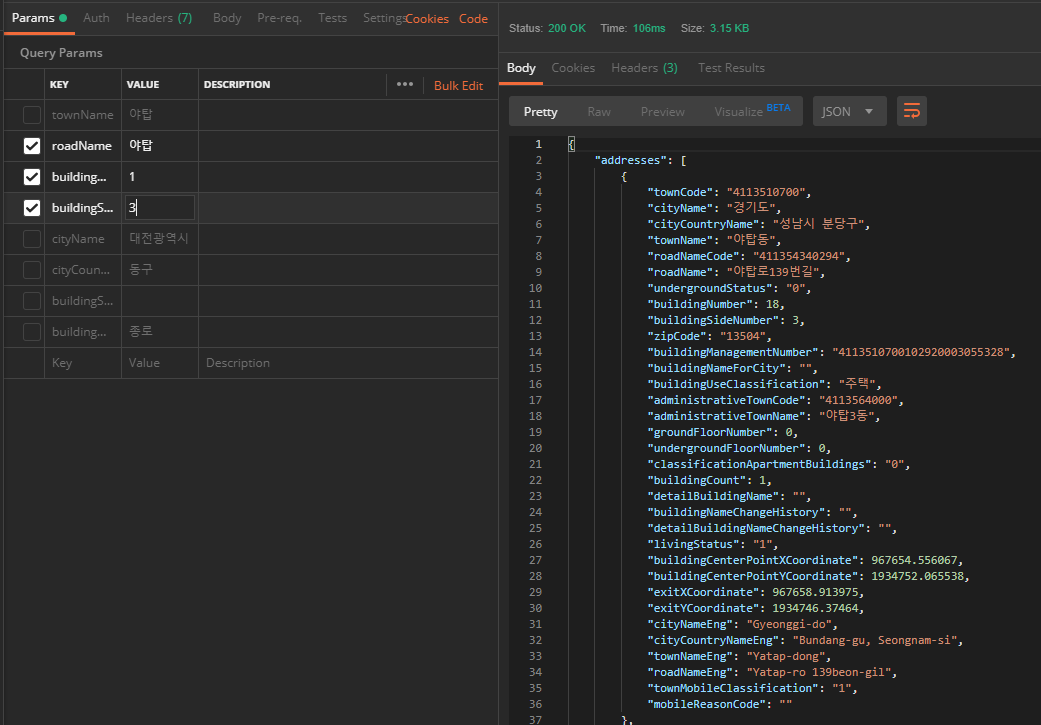Click the 3.15 KB response size

tap(729, 28)
